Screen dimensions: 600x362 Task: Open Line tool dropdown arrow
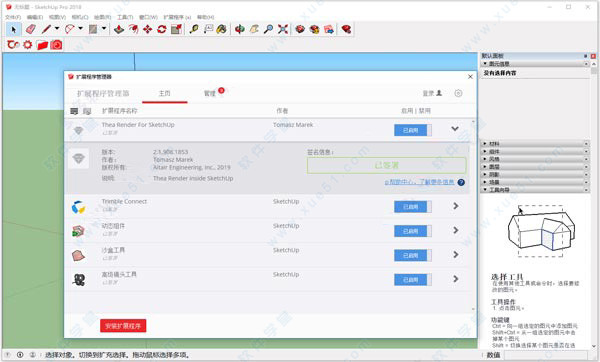click(57, 29)
